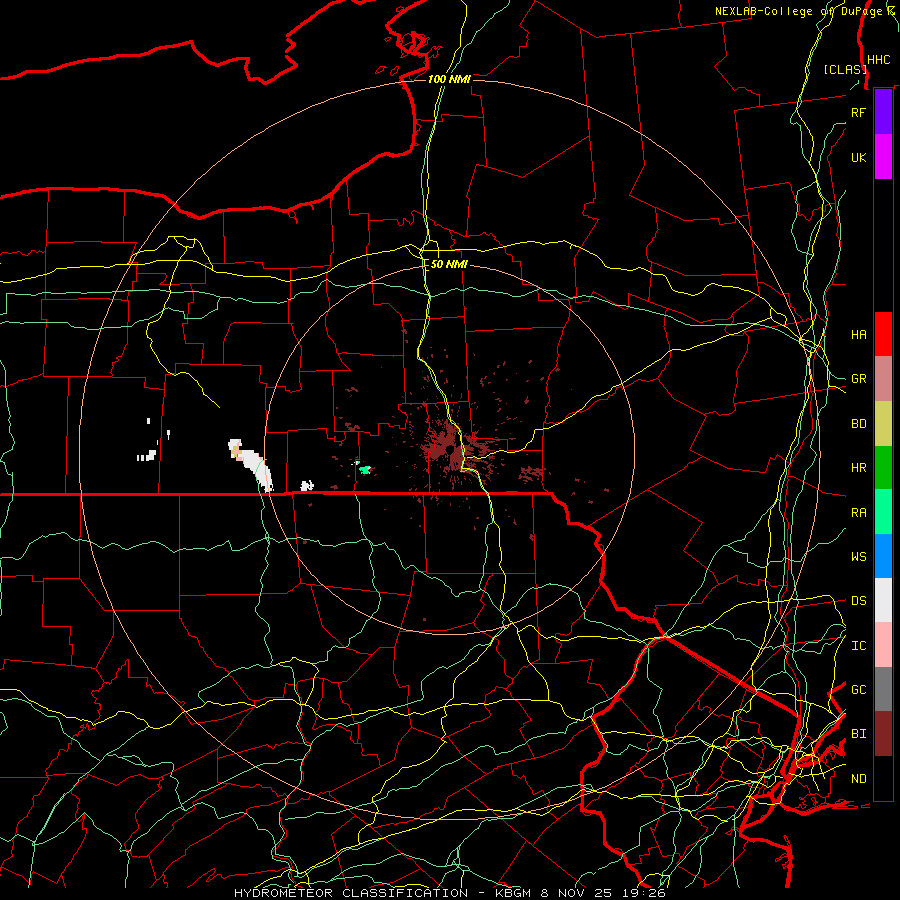Click the IC legend label
The height and width of the screenshot is (900, 900).
point(858,645)
